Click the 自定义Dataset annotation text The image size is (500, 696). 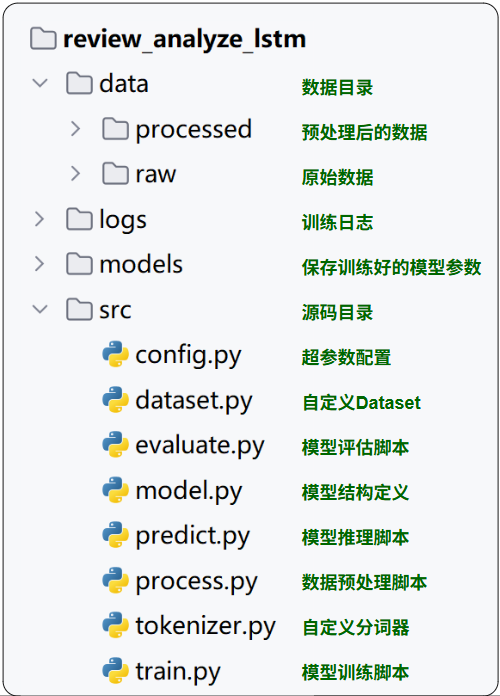point(361,403)
